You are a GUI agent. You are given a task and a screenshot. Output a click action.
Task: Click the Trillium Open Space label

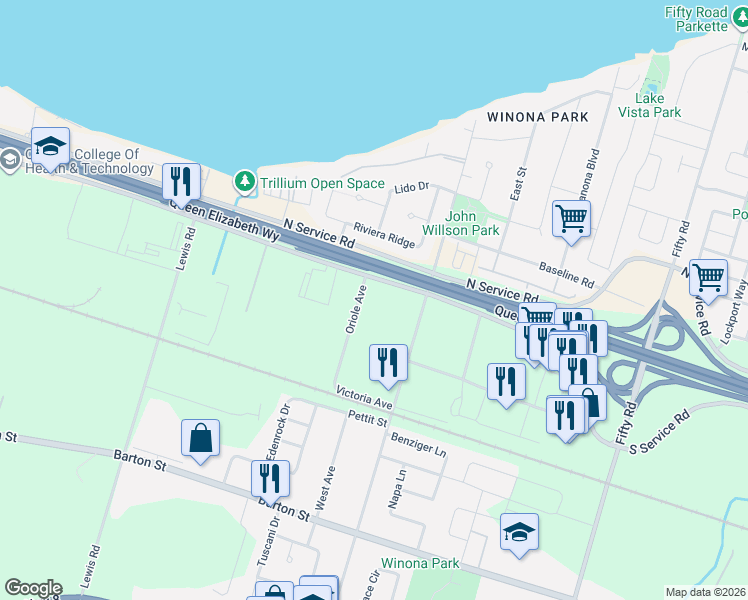322,184
